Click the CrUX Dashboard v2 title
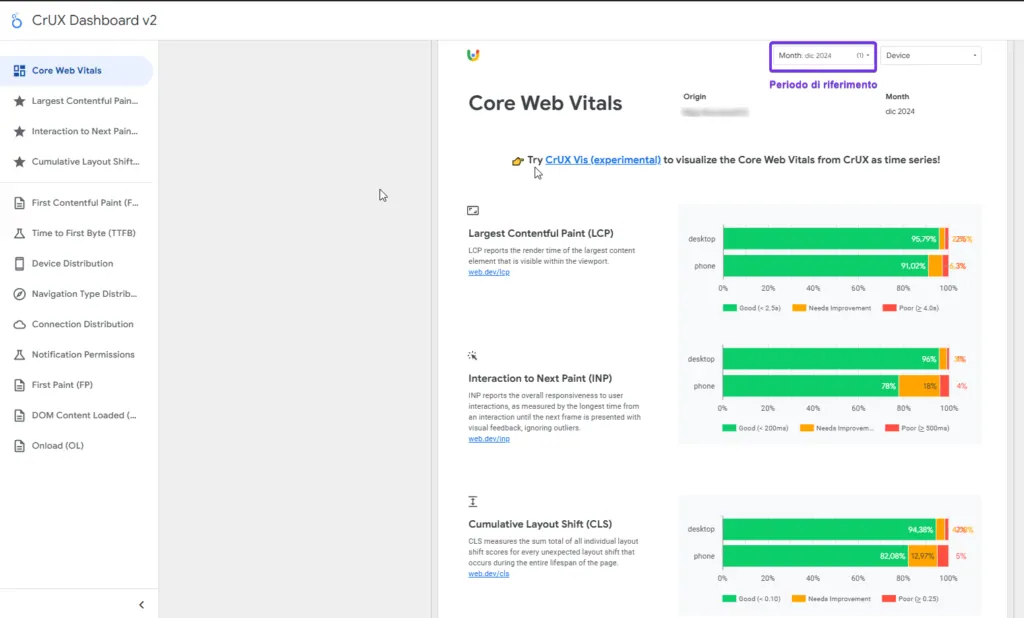This screenshot has width=1024, height=618. (94, 20)
